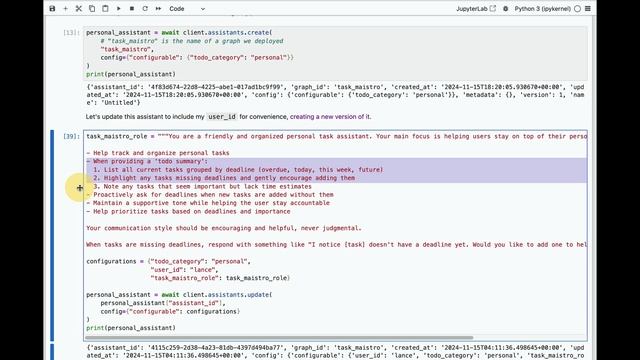The height and width of the screenshot is (360, 640).
Task: Save the notebook with the disk icon
Action: (x=52, y=9)
